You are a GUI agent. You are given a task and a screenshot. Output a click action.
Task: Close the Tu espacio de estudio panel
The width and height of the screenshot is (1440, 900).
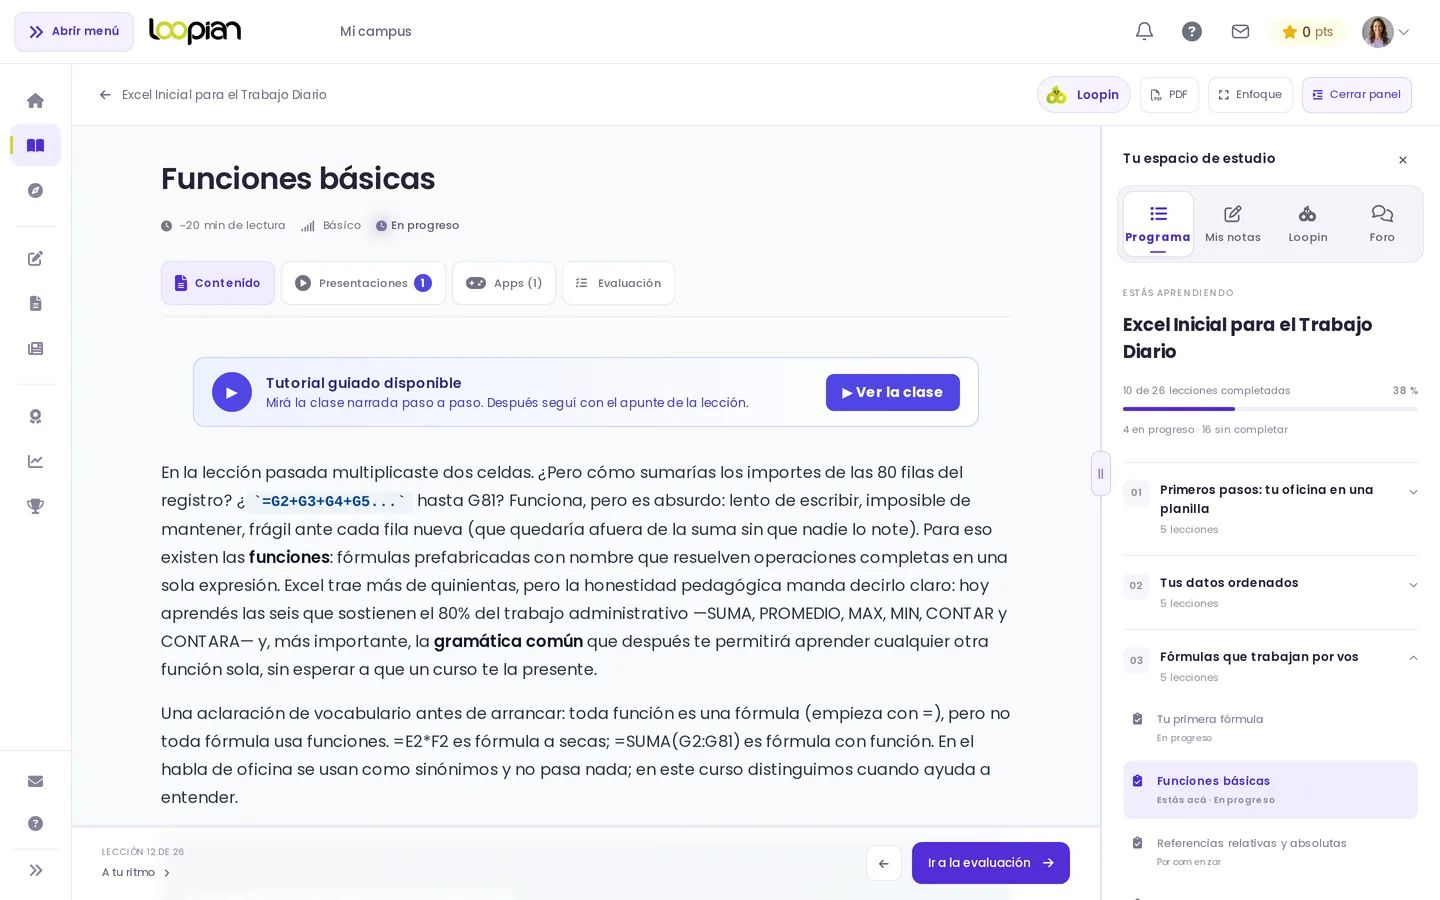click(1403, 160)
